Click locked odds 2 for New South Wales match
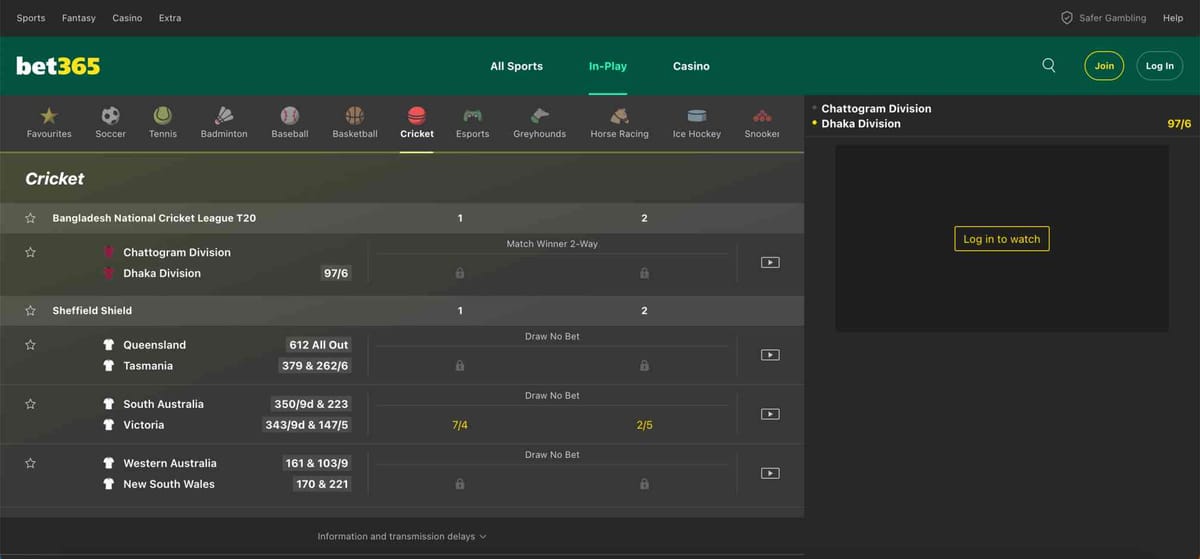1200x559 pixels. [644, 484]
